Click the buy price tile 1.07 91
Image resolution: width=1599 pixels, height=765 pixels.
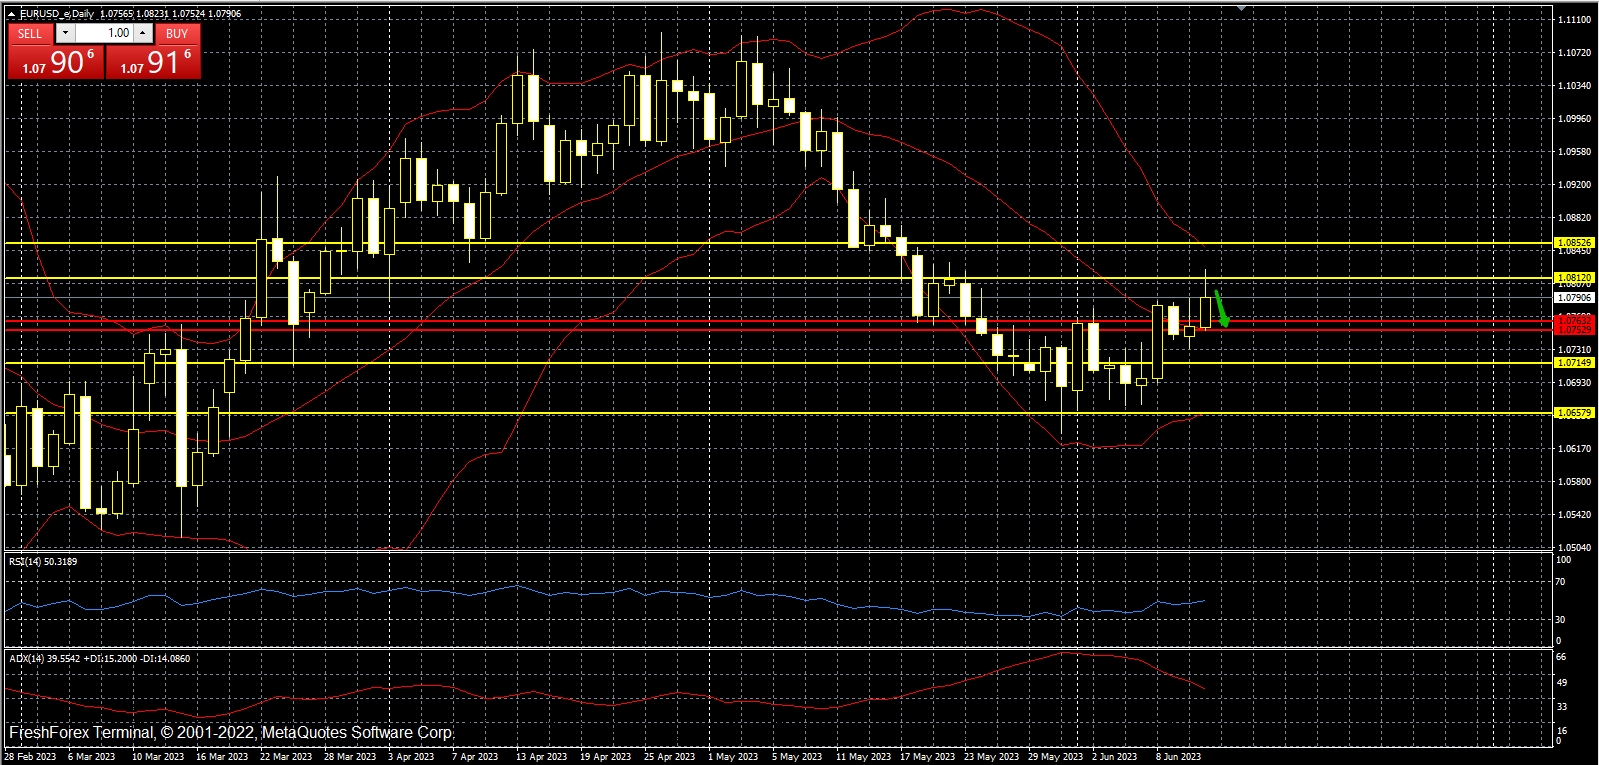tap(154, 62)
